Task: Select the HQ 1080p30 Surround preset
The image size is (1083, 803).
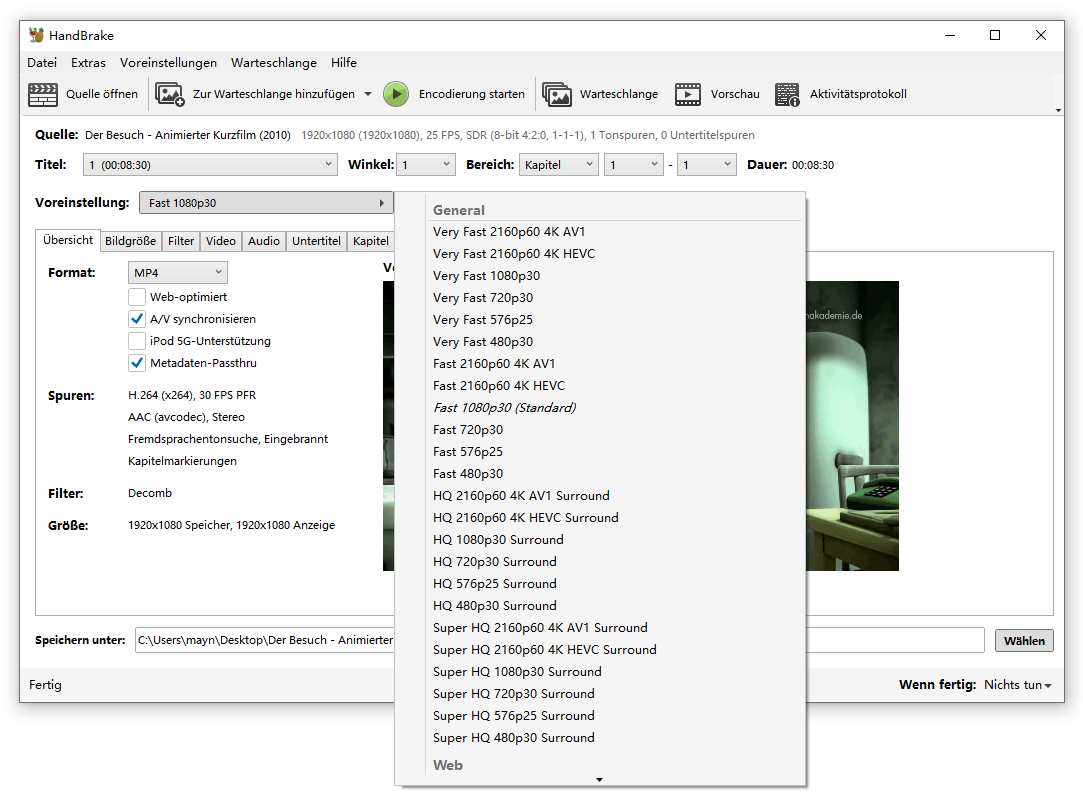Action: click(x=498, y=539)
